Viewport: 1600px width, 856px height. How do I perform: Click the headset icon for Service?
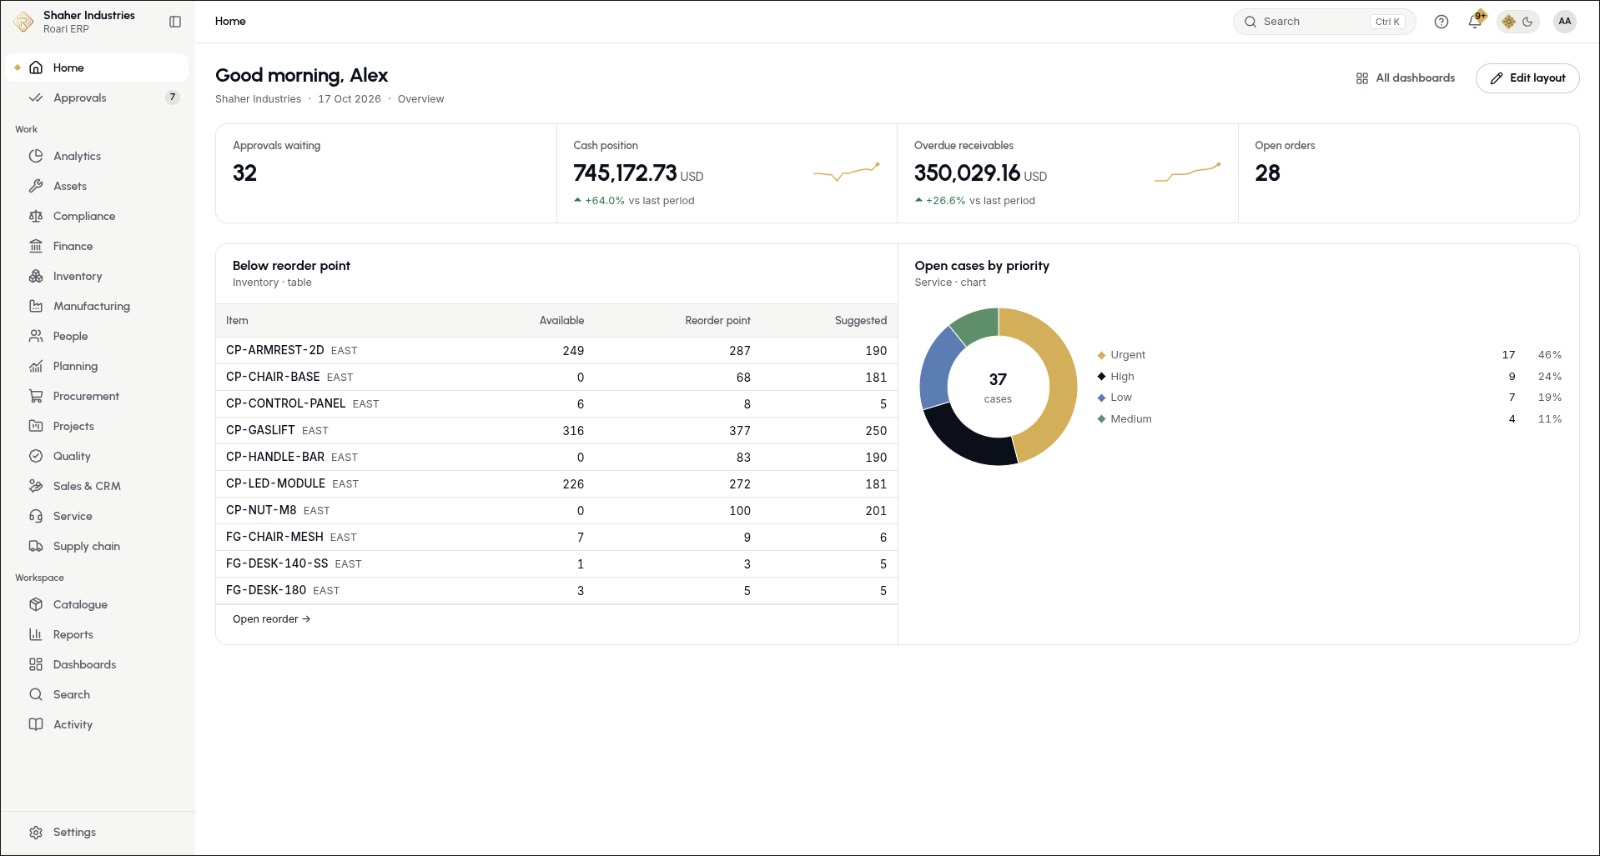pyautogui.click(x=36, y=516)
